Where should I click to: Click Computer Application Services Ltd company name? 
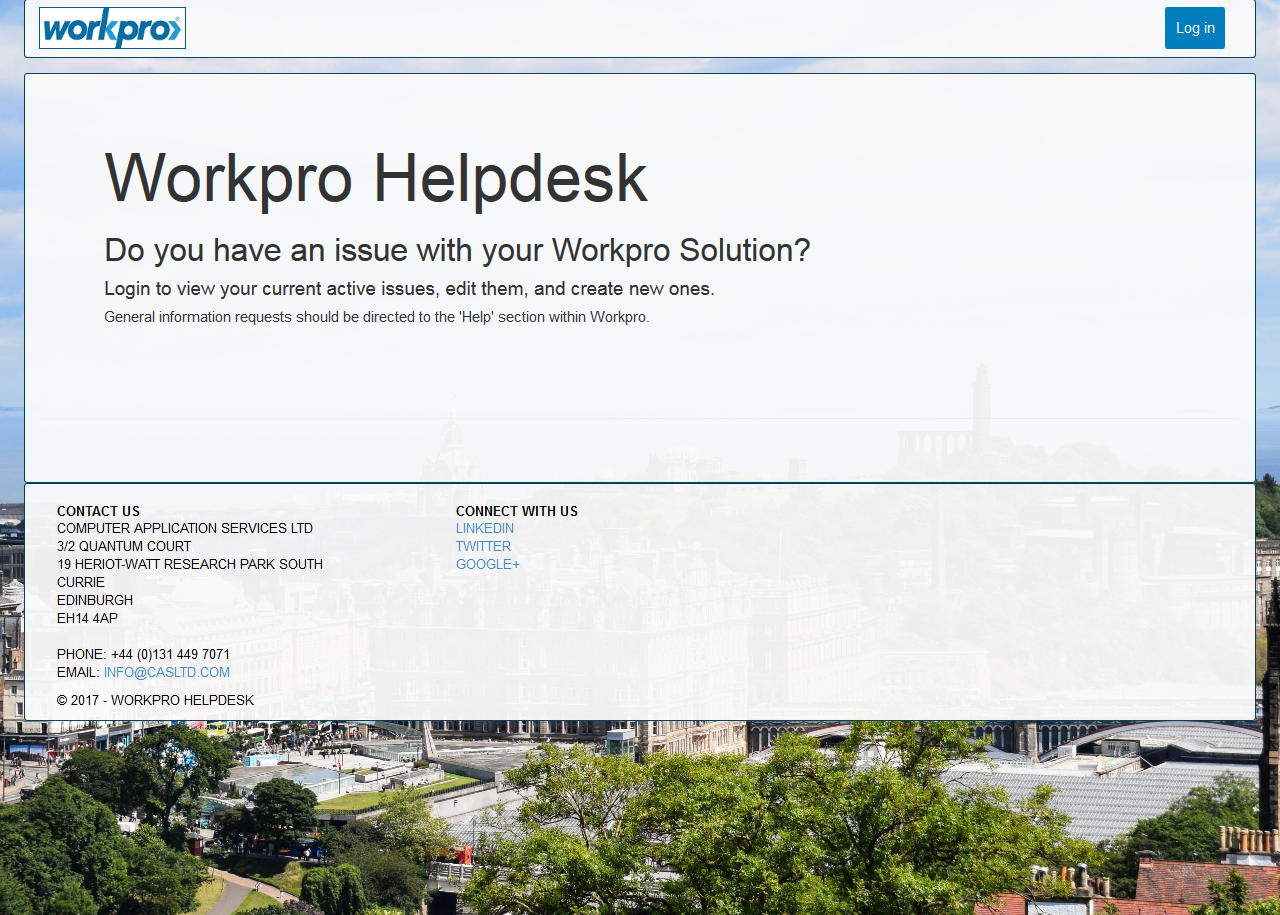click(x=184, y=528)
